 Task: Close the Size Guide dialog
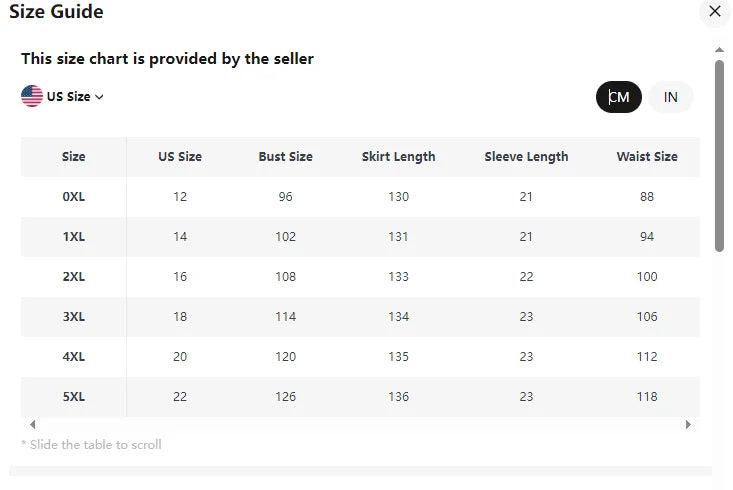coord(715,11)
